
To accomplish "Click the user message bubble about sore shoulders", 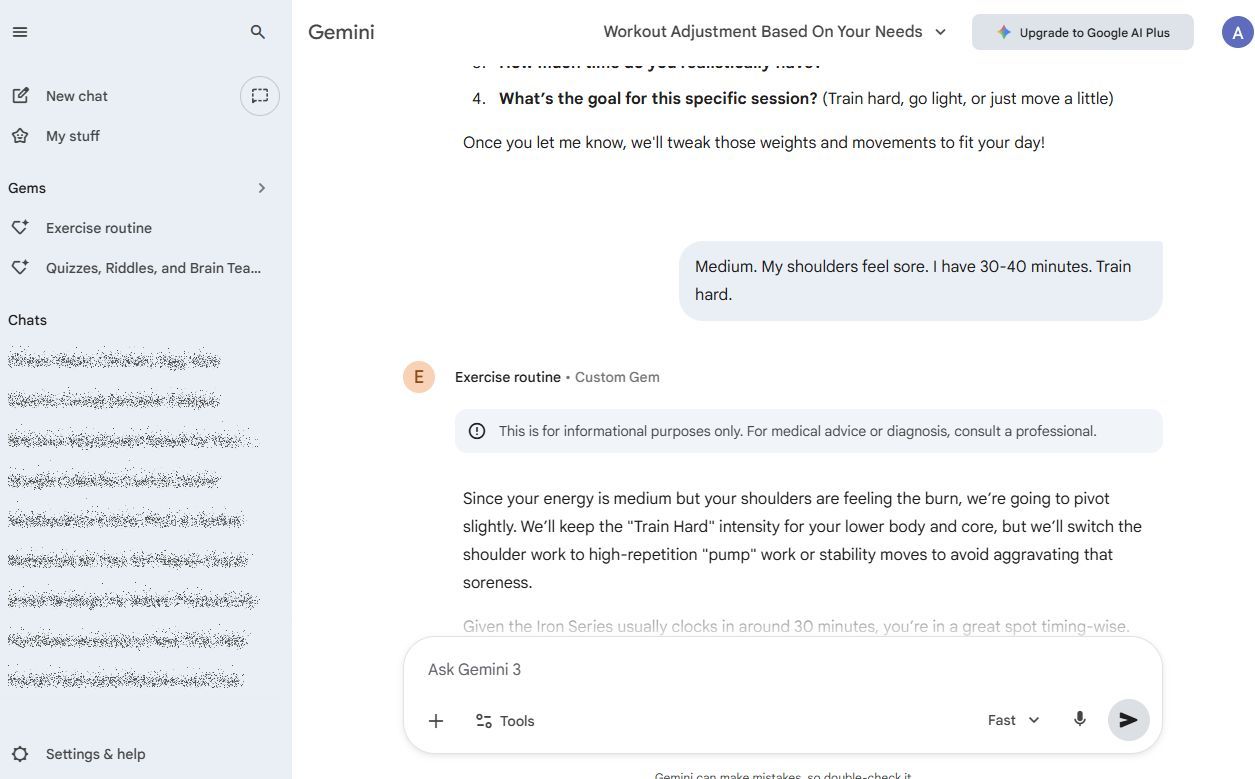I will pyautogui.click(x=921, y=281).
